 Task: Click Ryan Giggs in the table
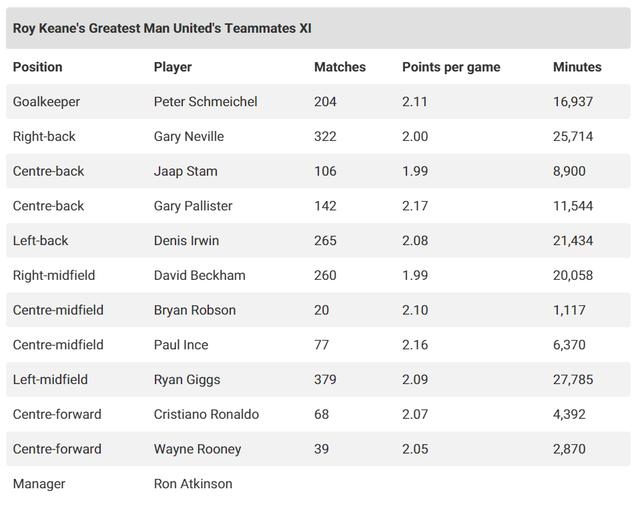(x=187, y=380)
